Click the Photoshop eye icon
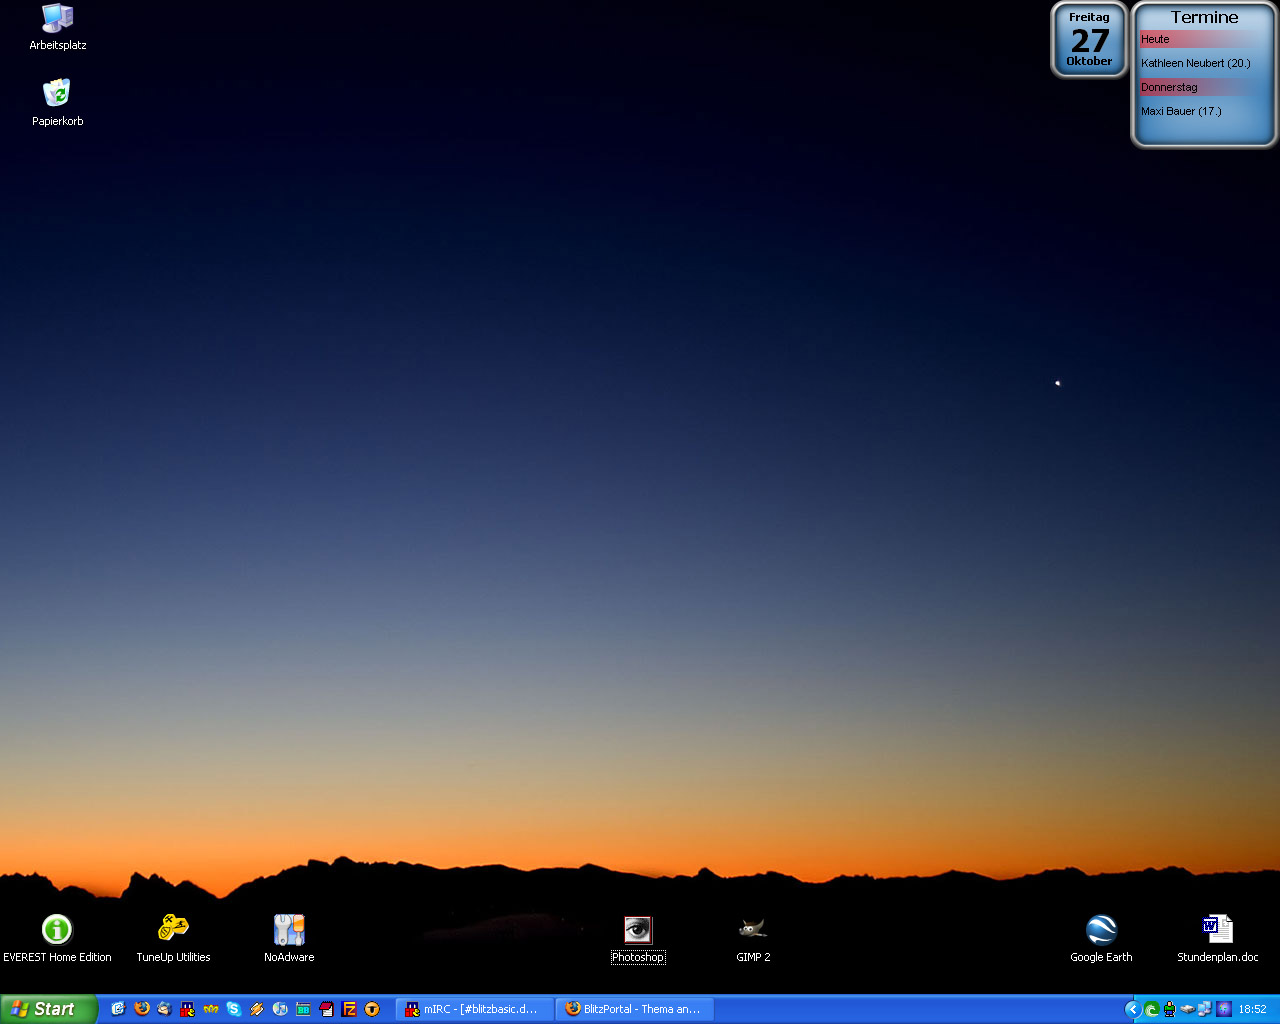This screenshot has width=1280, height=1024. click(637, 930)
